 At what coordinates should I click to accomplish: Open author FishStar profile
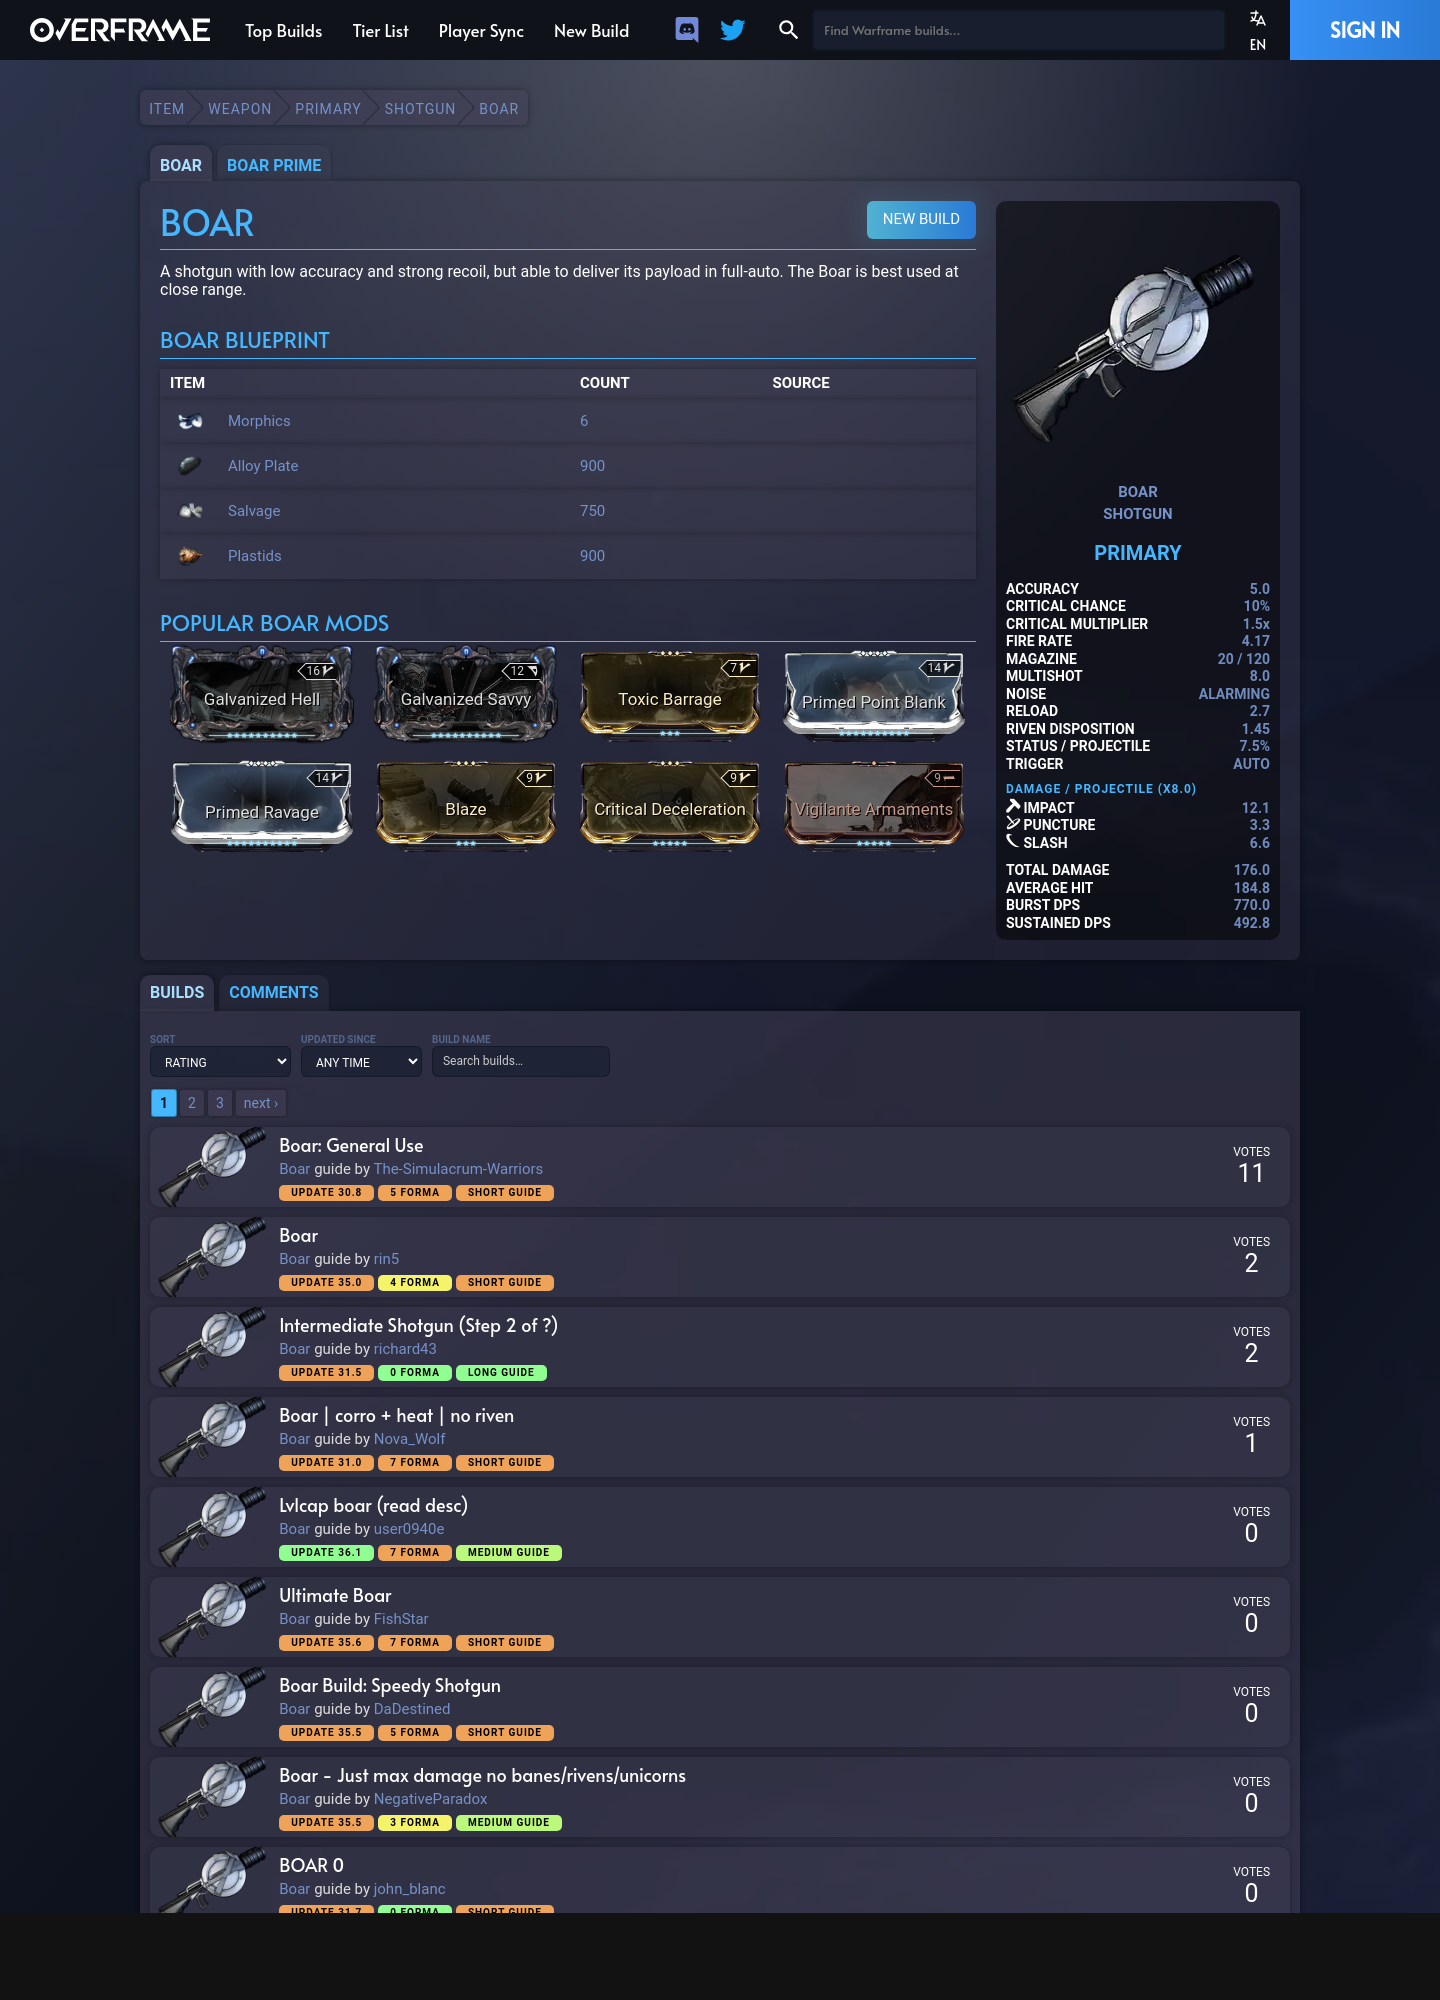[401, 1619]
